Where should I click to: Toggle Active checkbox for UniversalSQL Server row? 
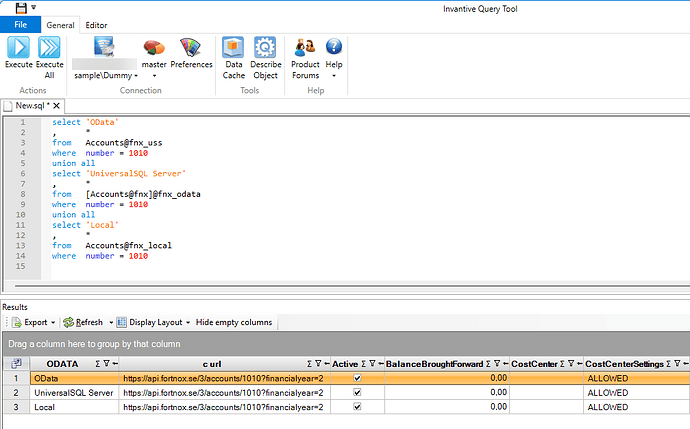(x=357, y=393)
